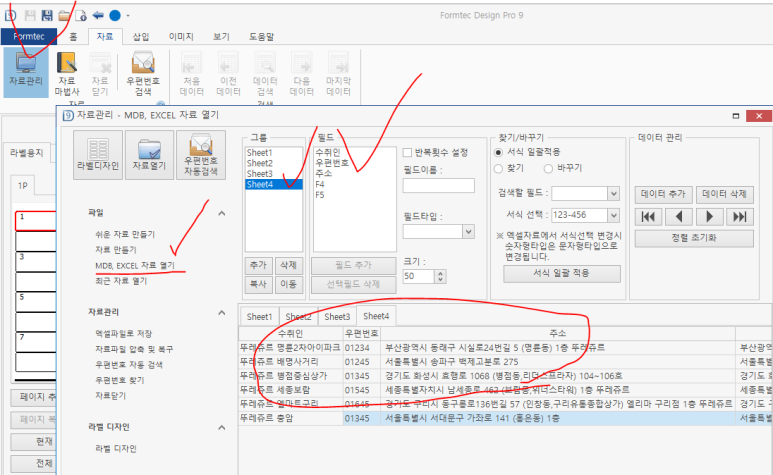Open the 홈 ribbon tab

[73, 36]
